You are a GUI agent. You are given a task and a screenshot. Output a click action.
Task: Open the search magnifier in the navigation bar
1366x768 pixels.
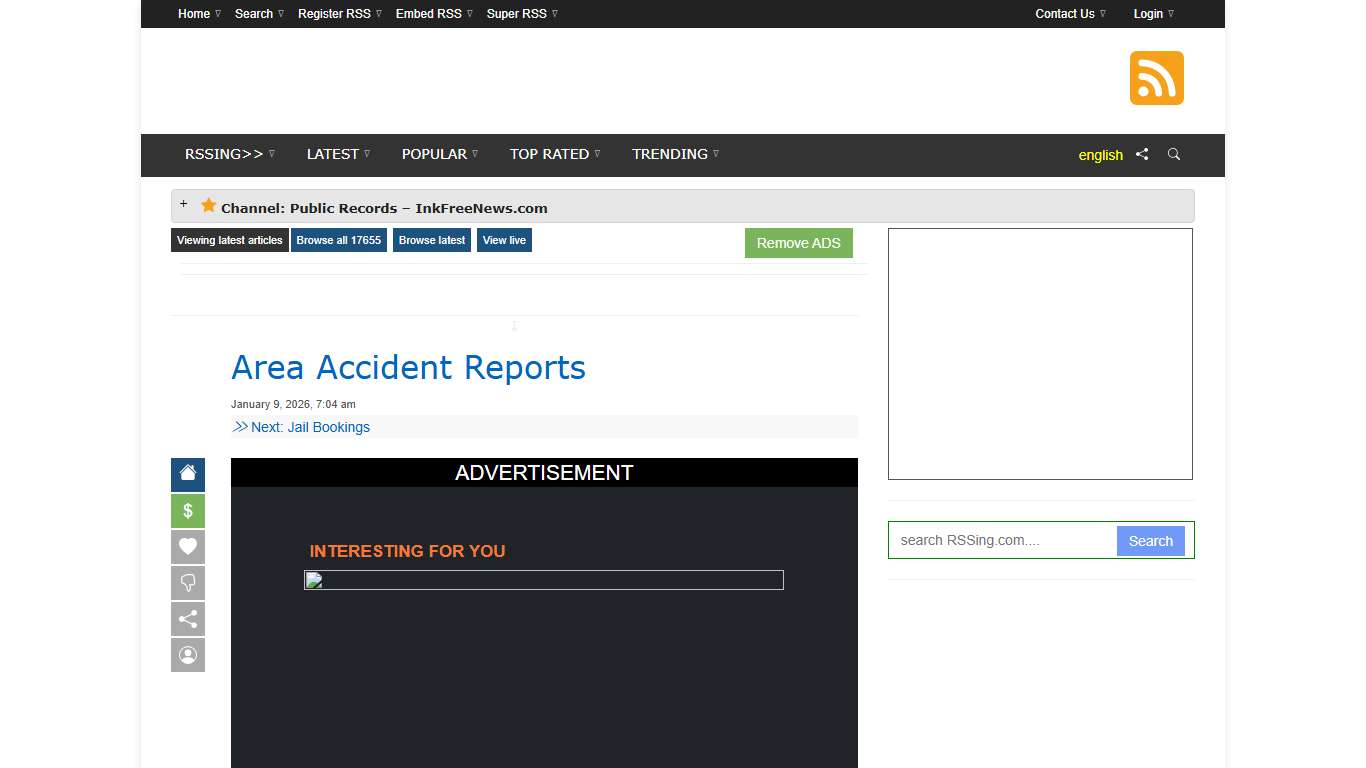pyautogui.click(x=1173, y=155)
